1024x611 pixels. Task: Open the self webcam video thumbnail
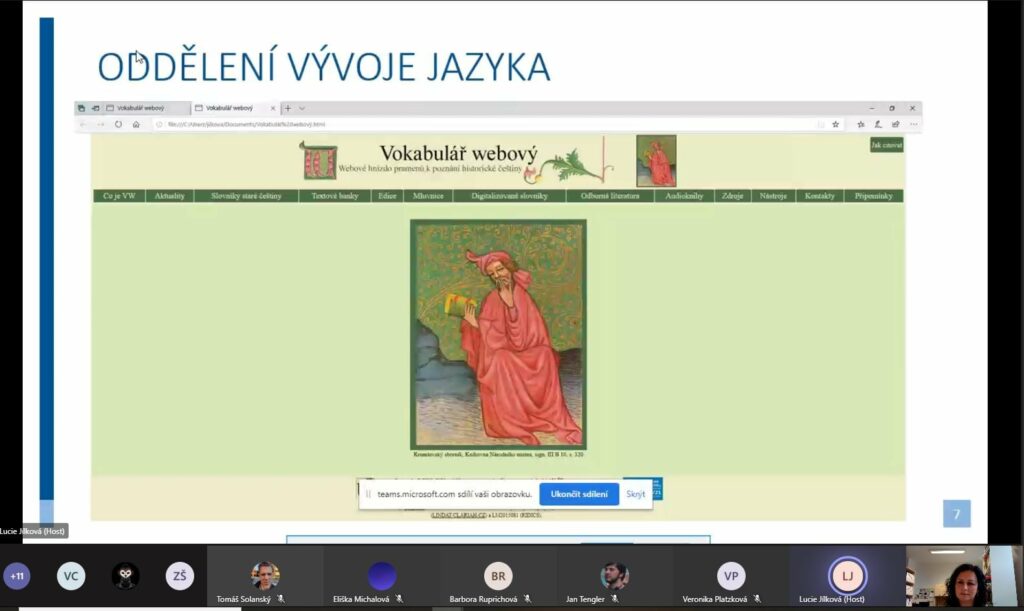point(964,577)
